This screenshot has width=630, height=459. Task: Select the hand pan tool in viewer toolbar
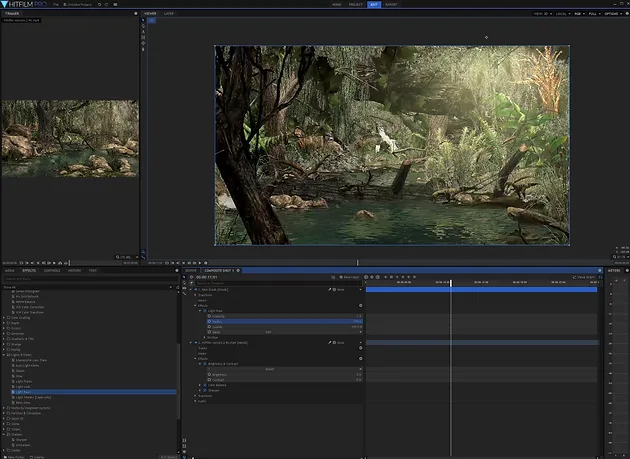pos(143,26)
